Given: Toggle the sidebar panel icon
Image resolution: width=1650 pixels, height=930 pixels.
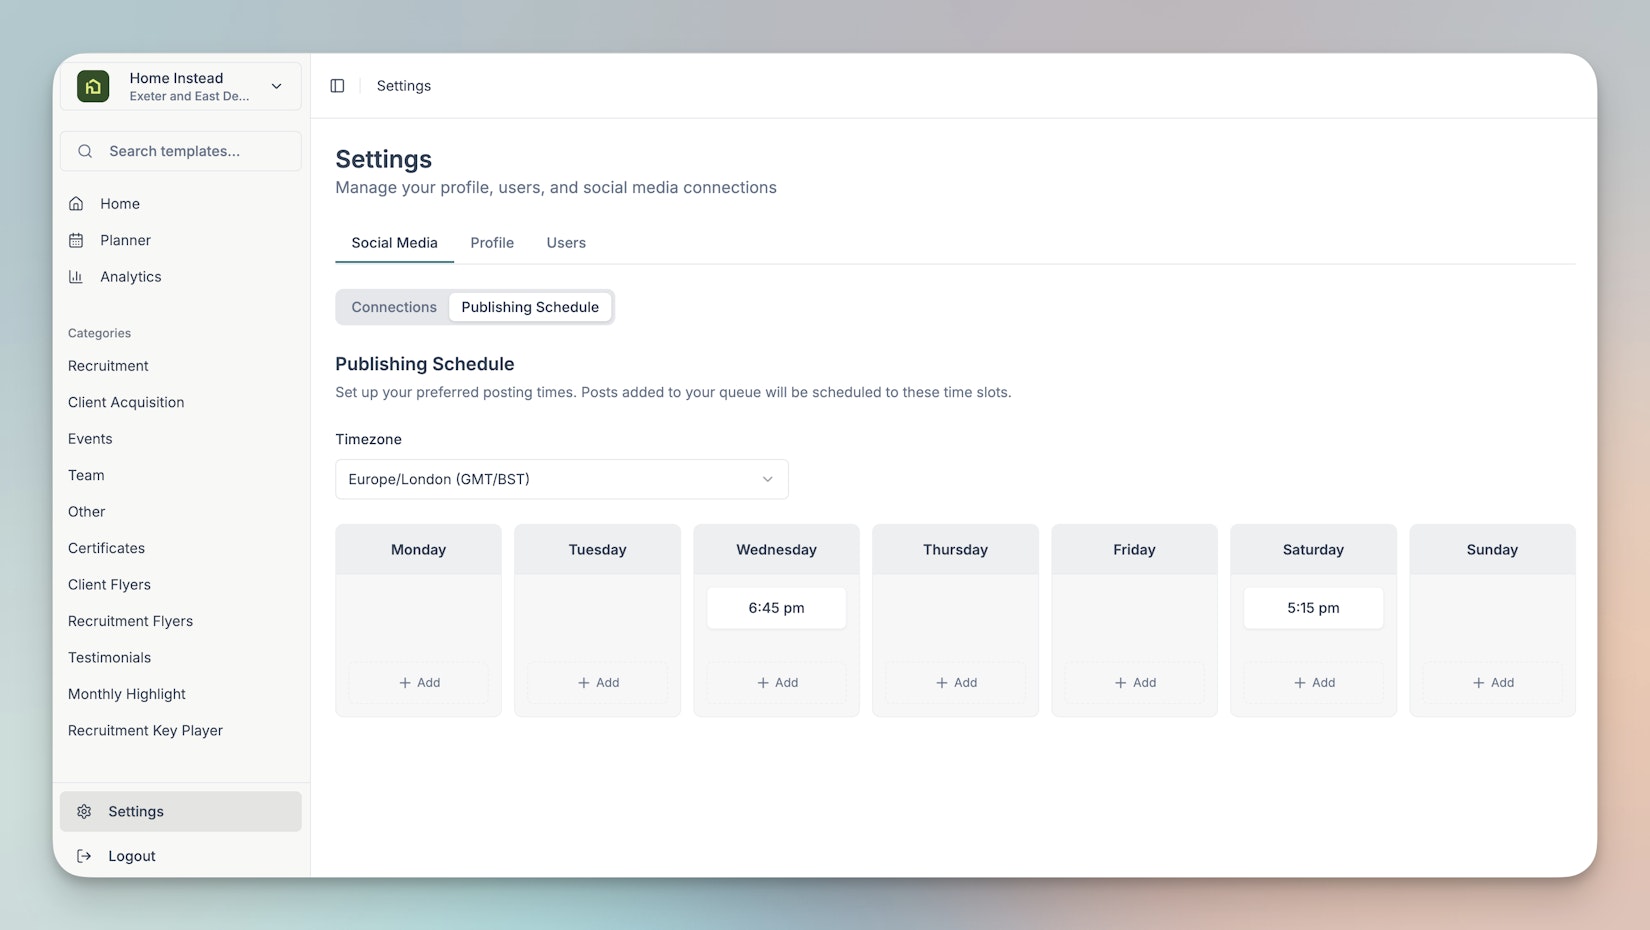Looking at the screenshot, I should click(x=337, y=86).
